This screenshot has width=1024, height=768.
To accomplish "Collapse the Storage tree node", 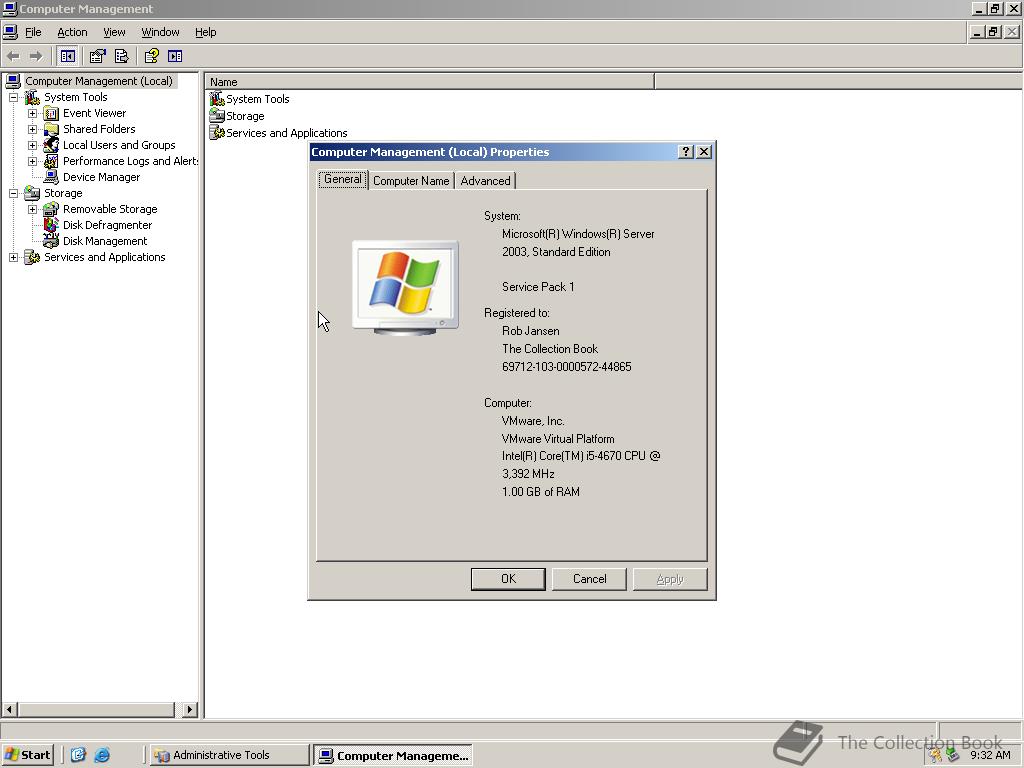I will [13, 193].
